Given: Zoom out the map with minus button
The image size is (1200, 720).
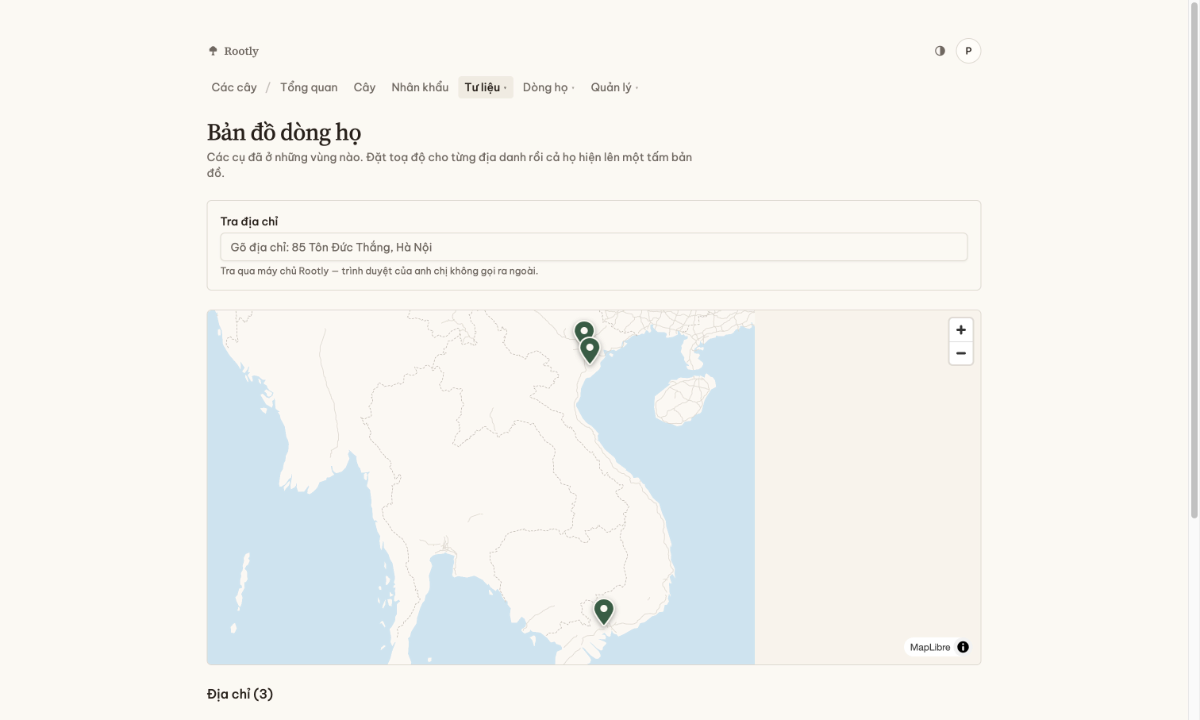Looking at the screenshot, I should point(961,353).
